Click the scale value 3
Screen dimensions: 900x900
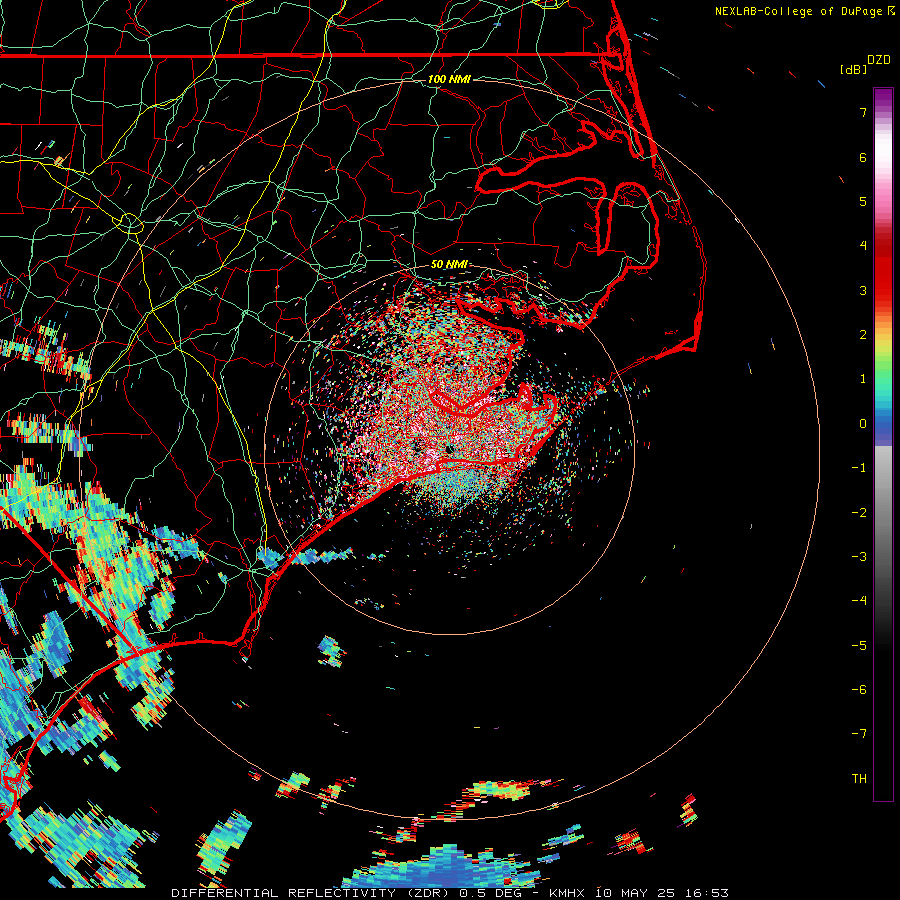863,290
